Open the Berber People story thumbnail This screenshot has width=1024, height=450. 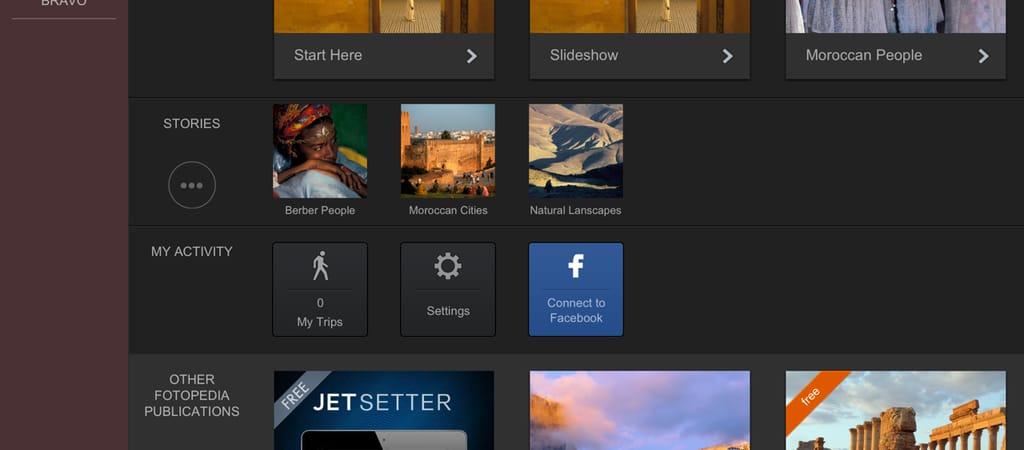point(320,151)
